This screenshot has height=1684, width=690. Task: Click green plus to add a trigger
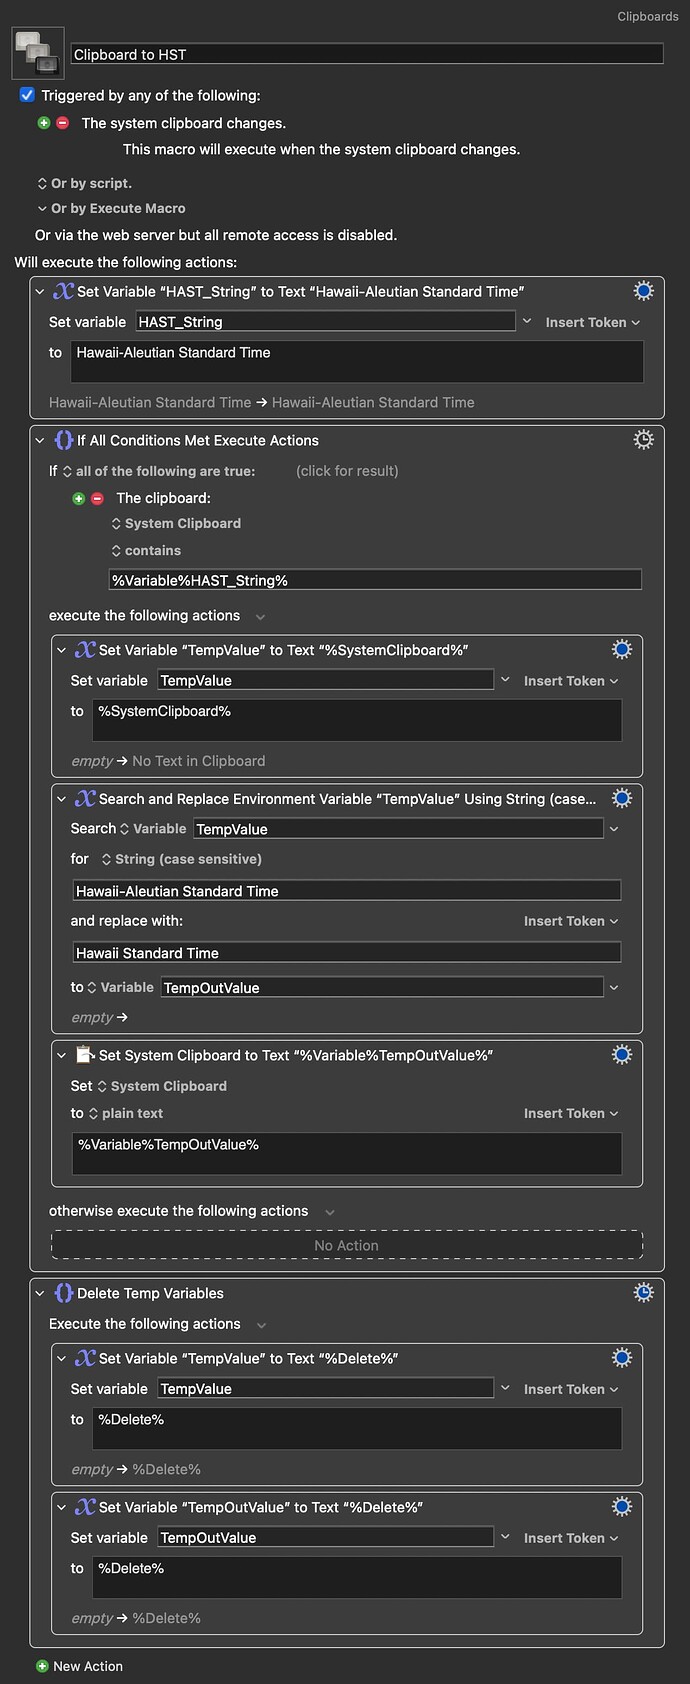click(43, 123)
